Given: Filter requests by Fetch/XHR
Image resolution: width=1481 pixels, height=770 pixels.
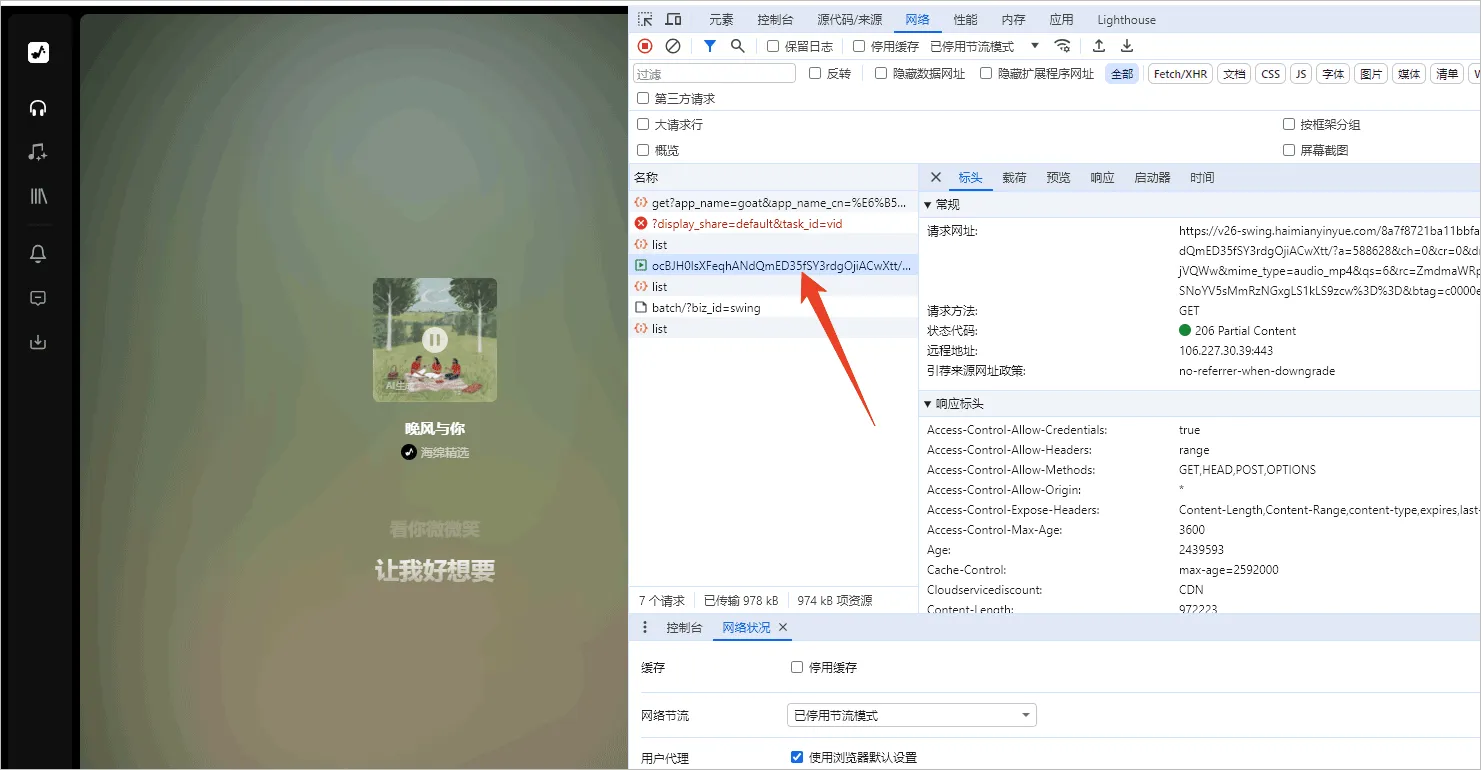Looking at the screenshot, I should pyautogui.click(x=1180, y=73).
